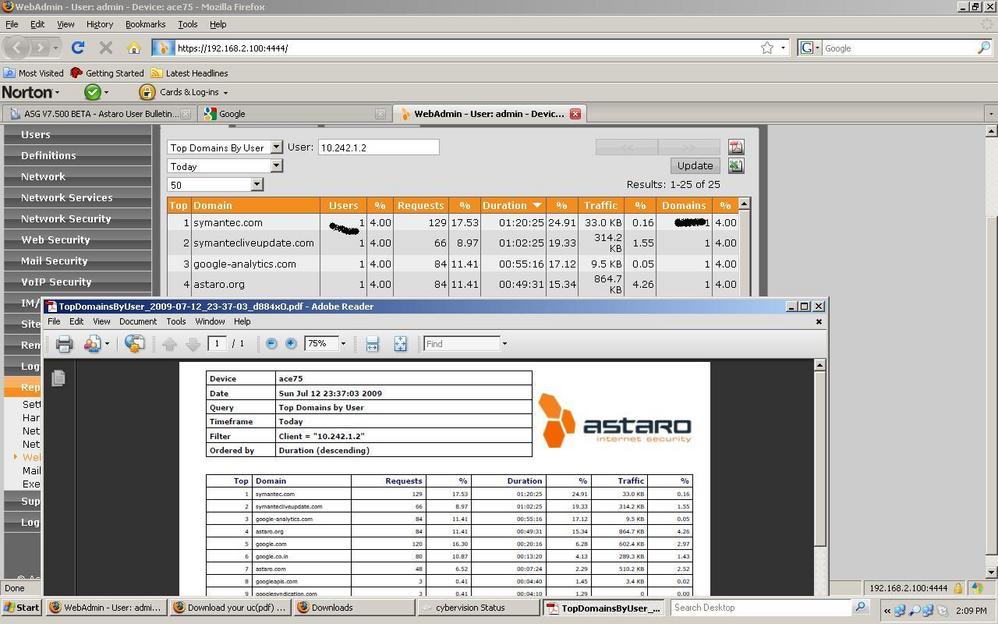Open Definitions in the WebAdmin sidebar
The image size is (998, 624).
click(x=78, y=155)
